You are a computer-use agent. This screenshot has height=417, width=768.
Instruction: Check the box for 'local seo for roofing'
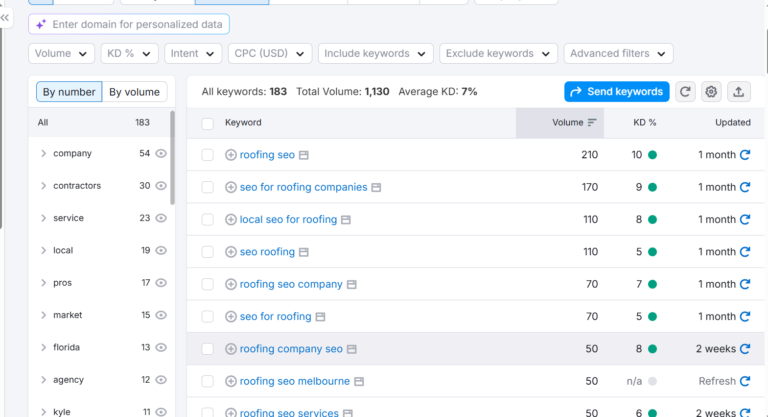click(208, 220)
